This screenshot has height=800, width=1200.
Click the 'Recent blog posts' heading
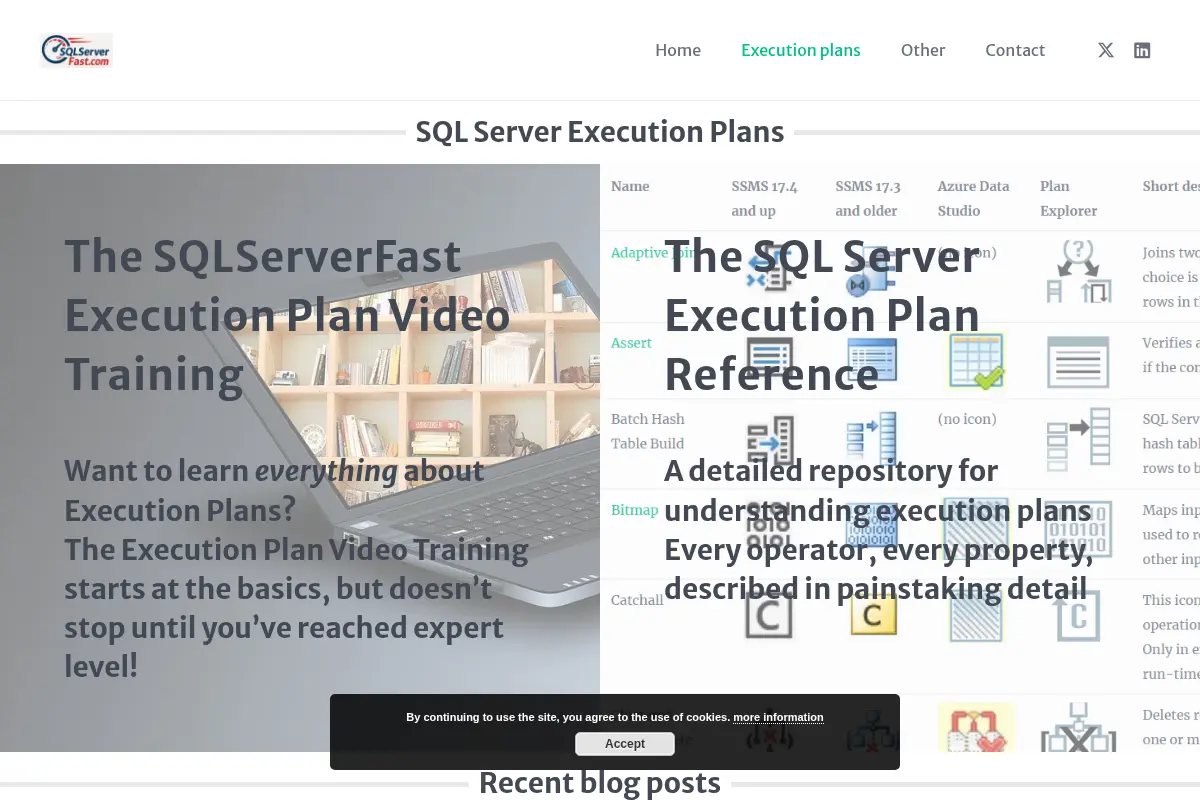point(600,782)
